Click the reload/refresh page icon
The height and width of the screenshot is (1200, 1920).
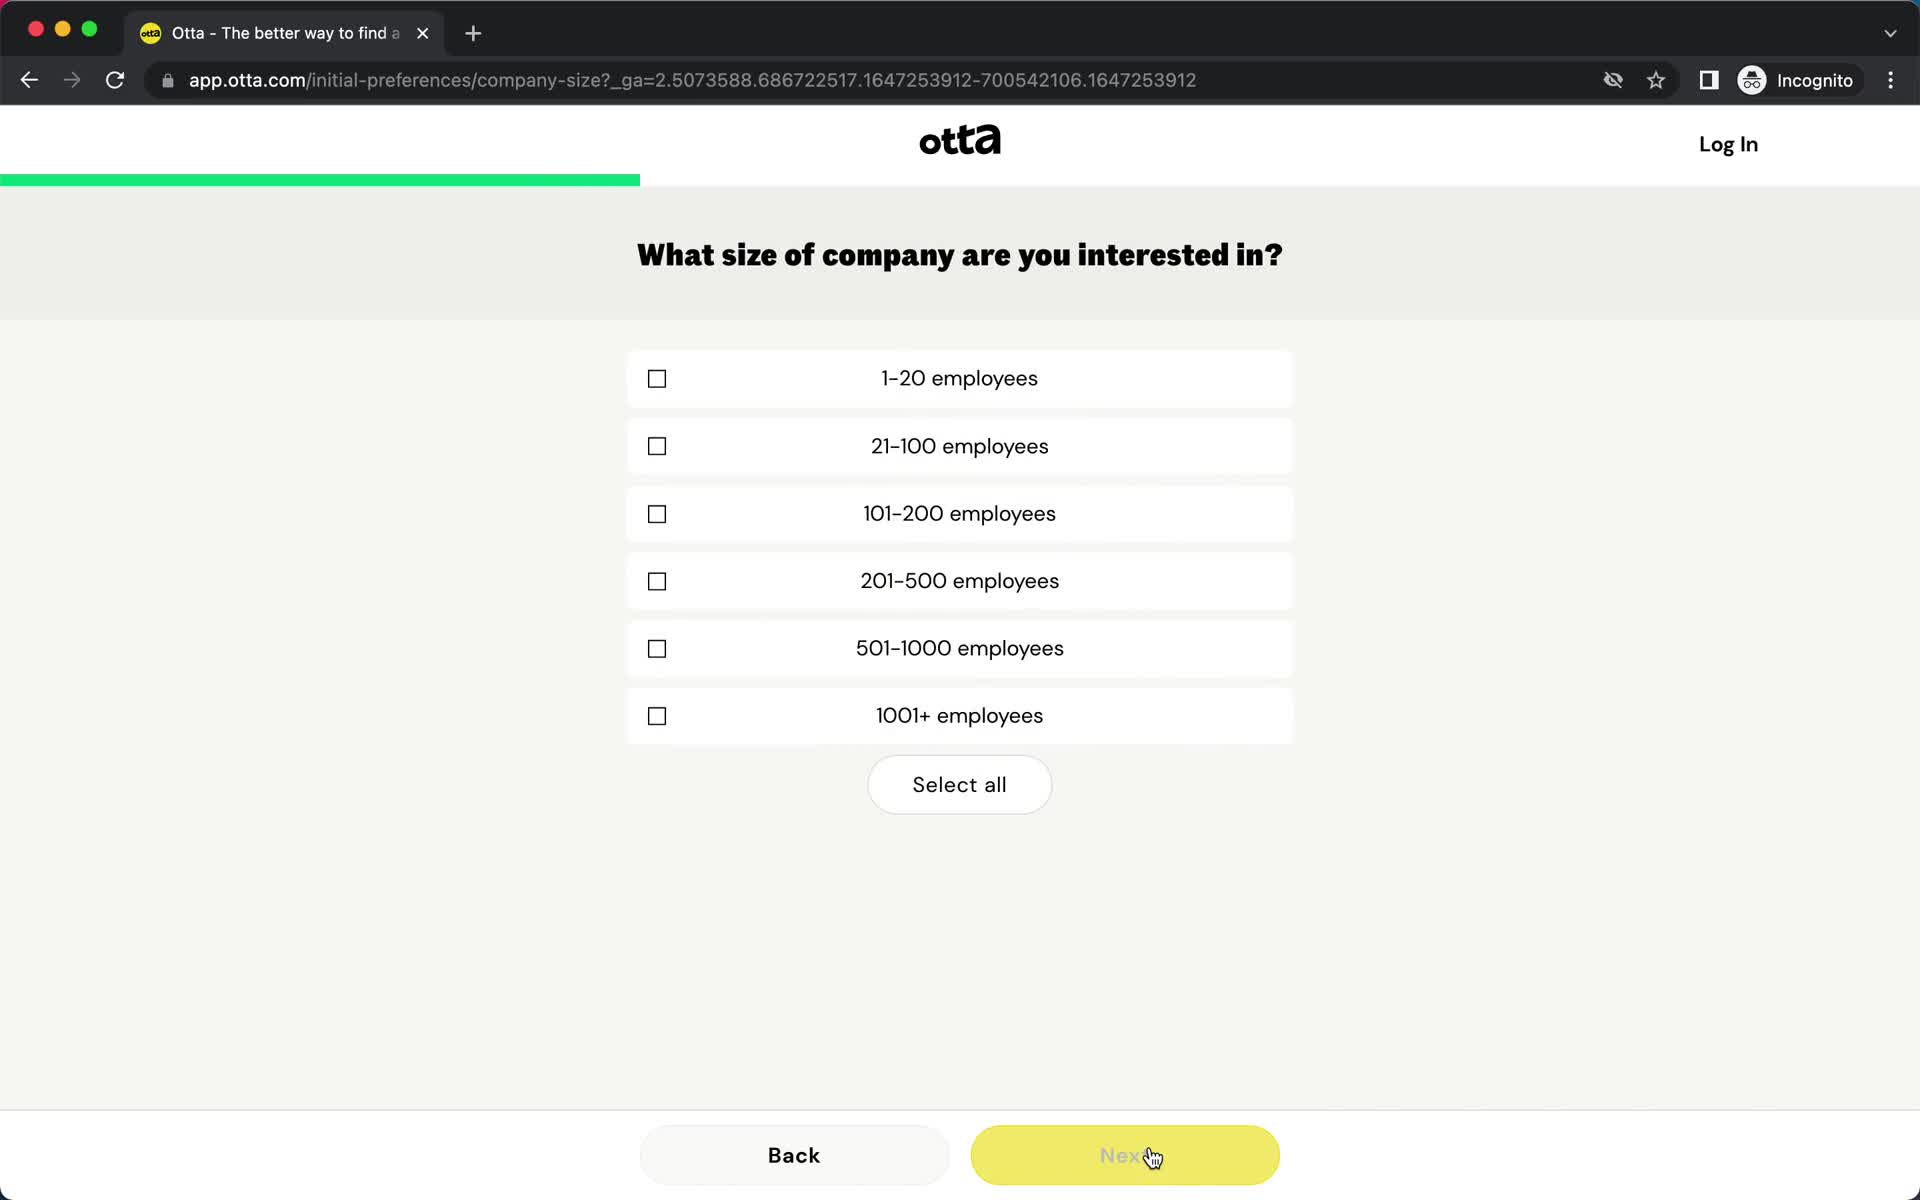115,80
